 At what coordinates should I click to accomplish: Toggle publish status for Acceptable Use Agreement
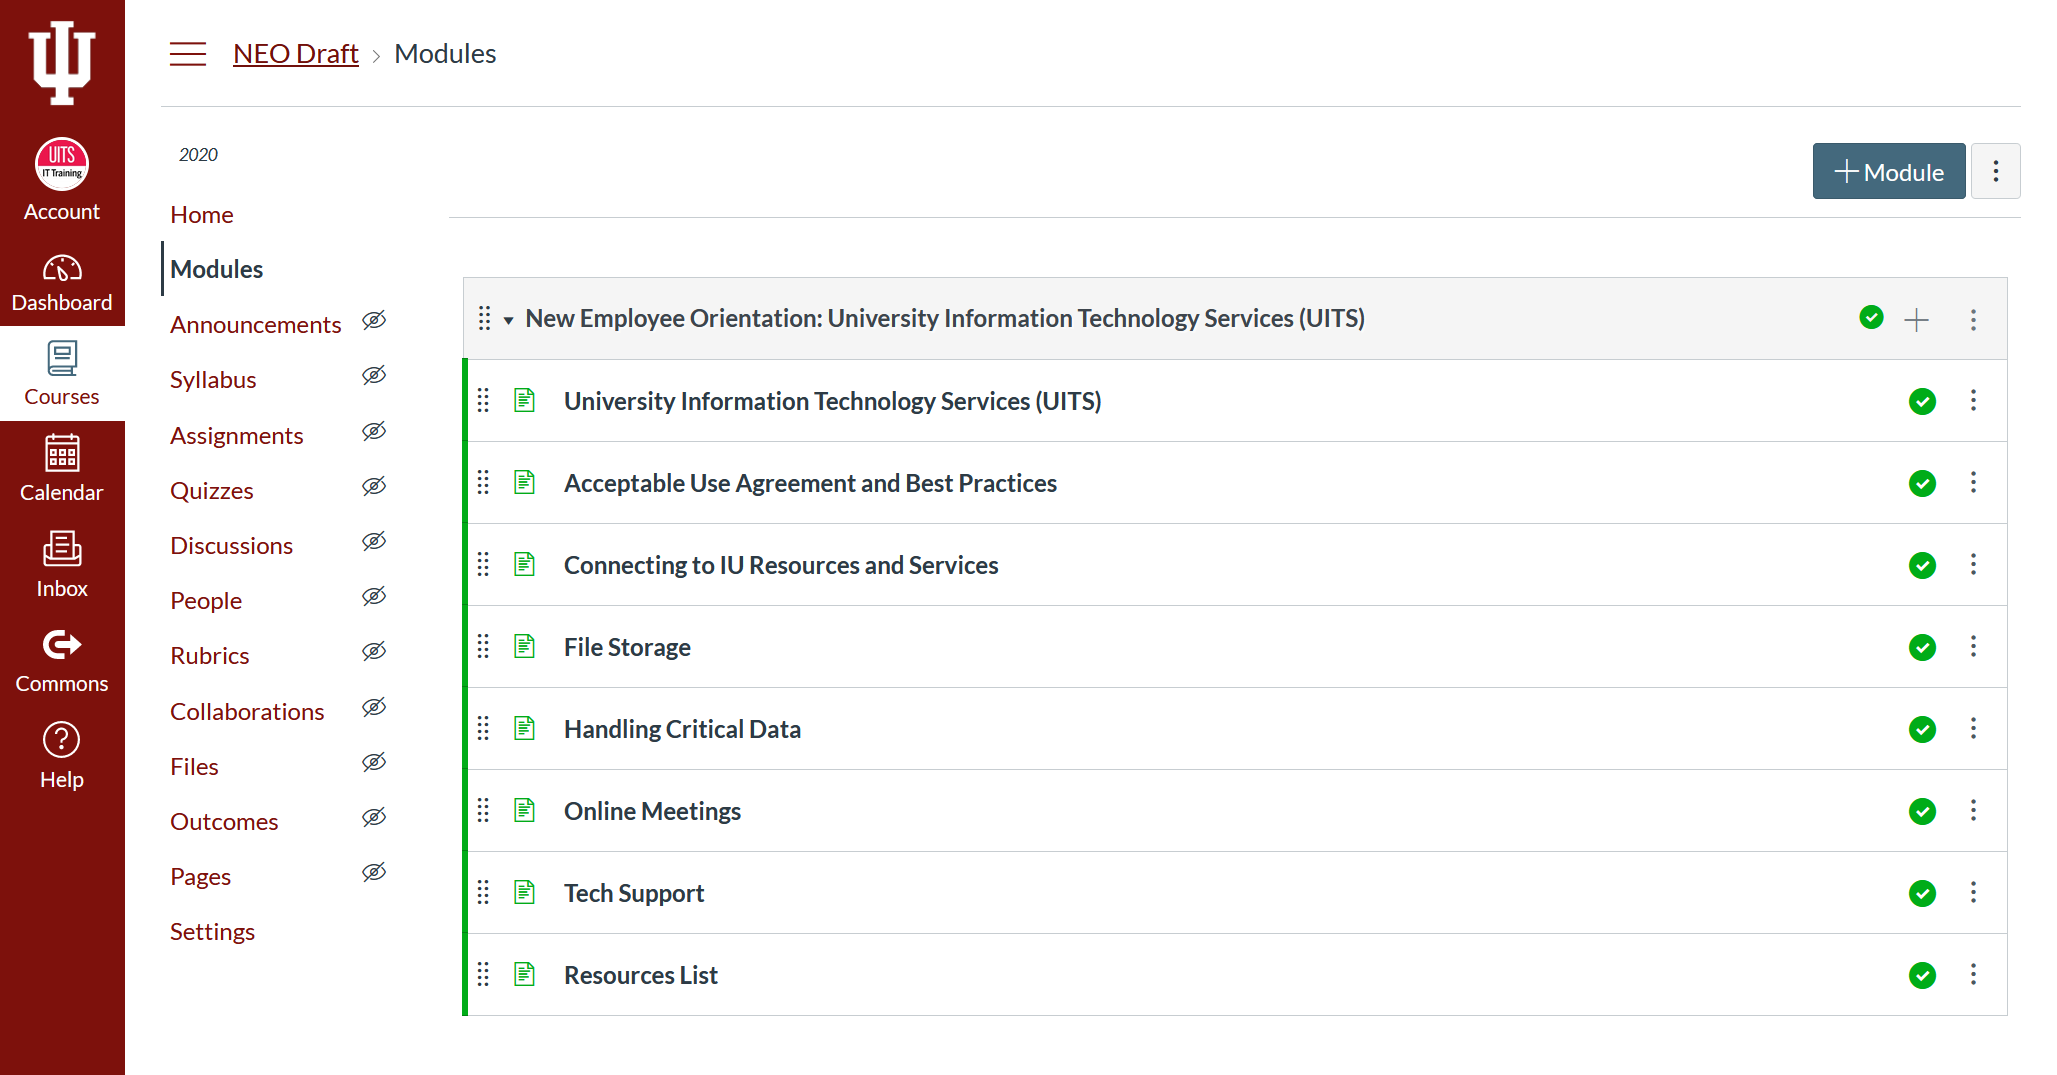[1922, 483]
